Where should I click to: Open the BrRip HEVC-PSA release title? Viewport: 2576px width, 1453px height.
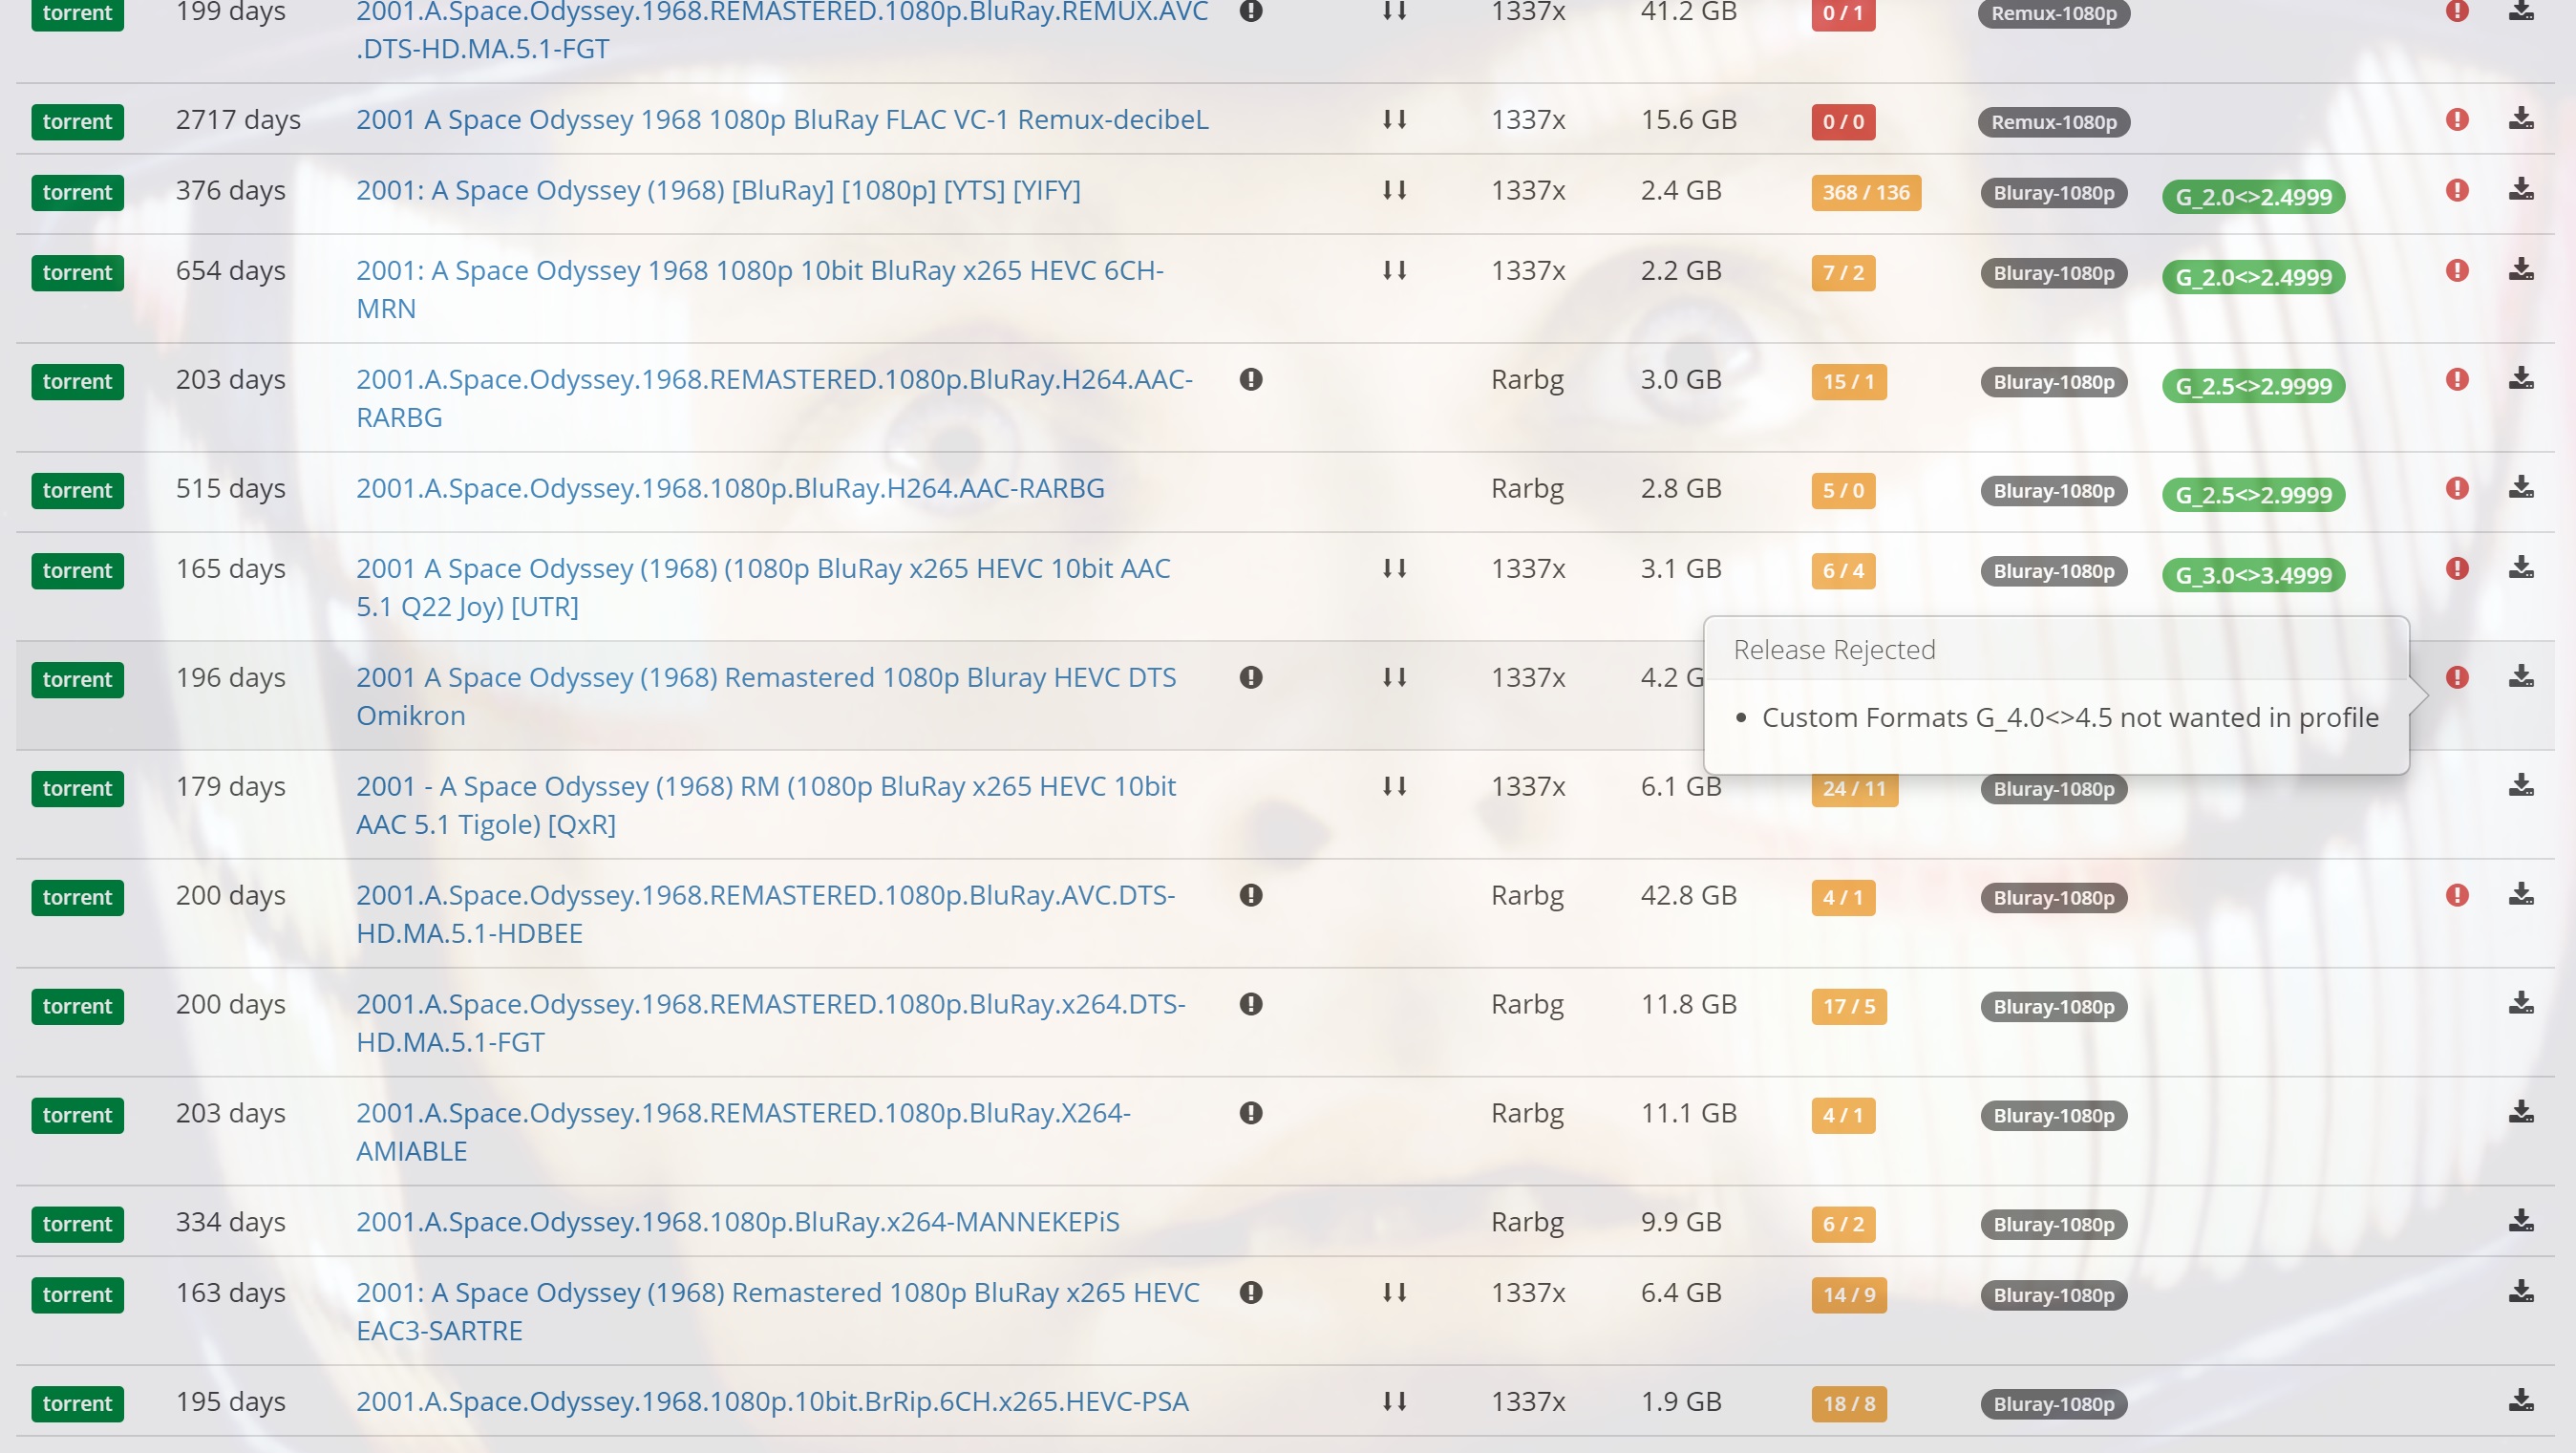click(x=772, y=1402)
